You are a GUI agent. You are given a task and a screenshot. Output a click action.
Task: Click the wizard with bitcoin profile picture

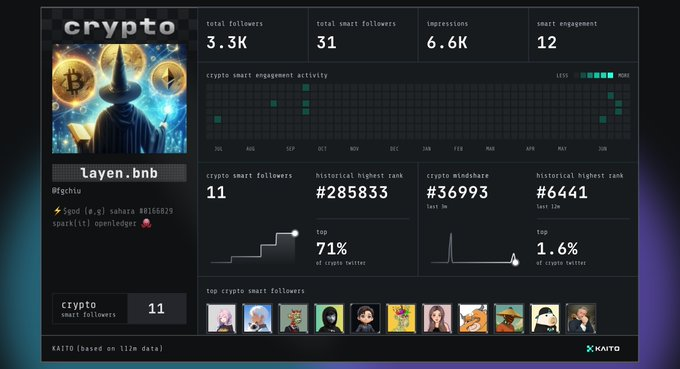click(x=119, y=98)
